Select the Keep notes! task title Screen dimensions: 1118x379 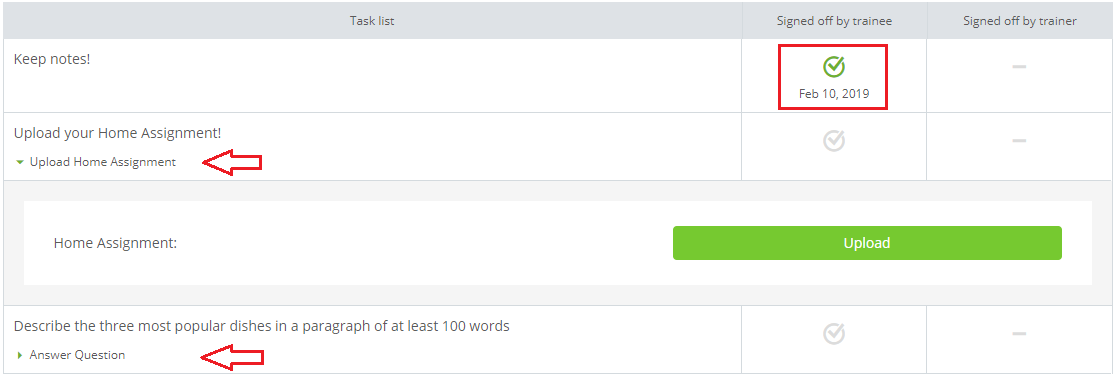(x=52, y=58)
